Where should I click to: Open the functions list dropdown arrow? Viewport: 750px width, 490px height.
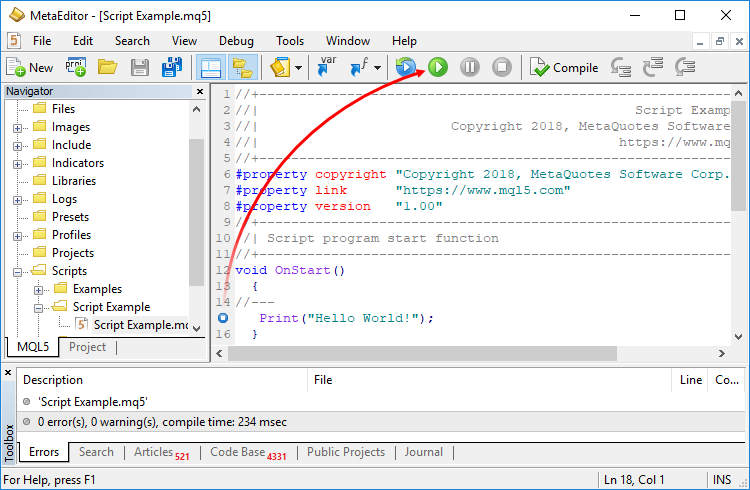click(377, 68)
